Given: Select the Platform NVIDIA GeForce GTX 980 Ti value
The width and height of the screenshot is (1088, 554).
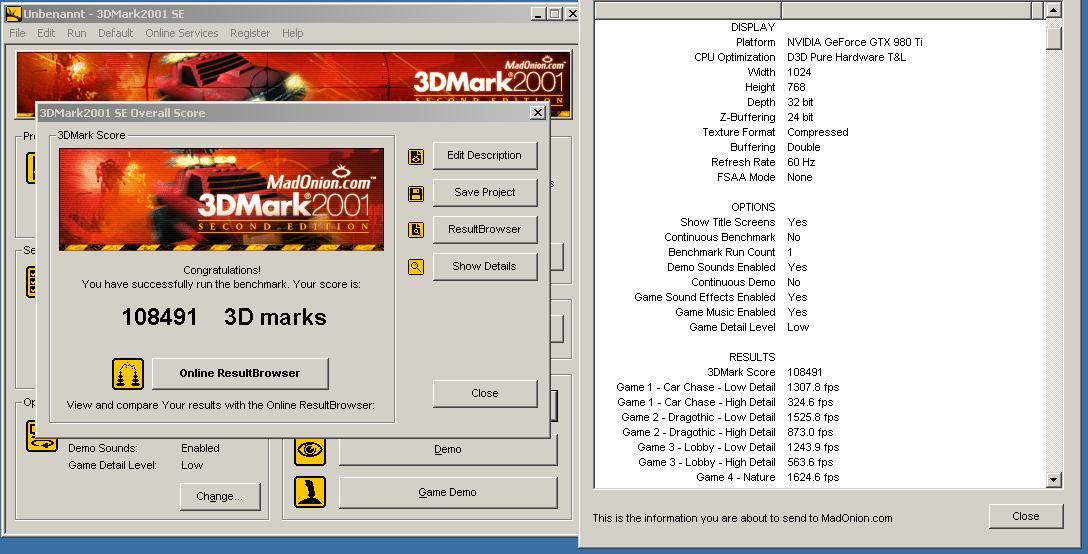Looking at the screenshot, I should (x=855, y=42).
